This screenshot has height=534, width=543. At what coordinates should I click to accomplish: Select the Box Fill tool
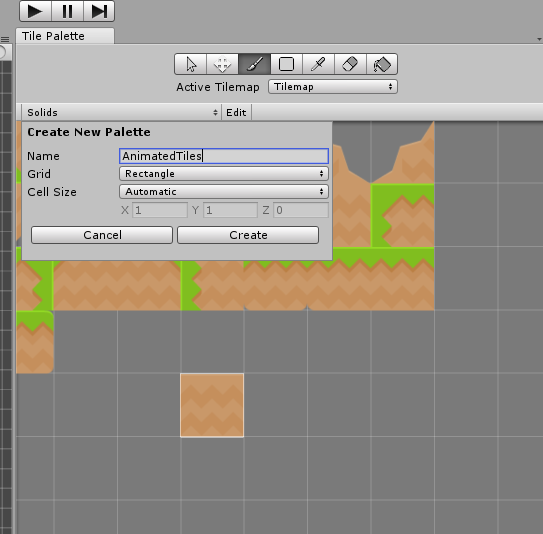[x=286, y=64]
